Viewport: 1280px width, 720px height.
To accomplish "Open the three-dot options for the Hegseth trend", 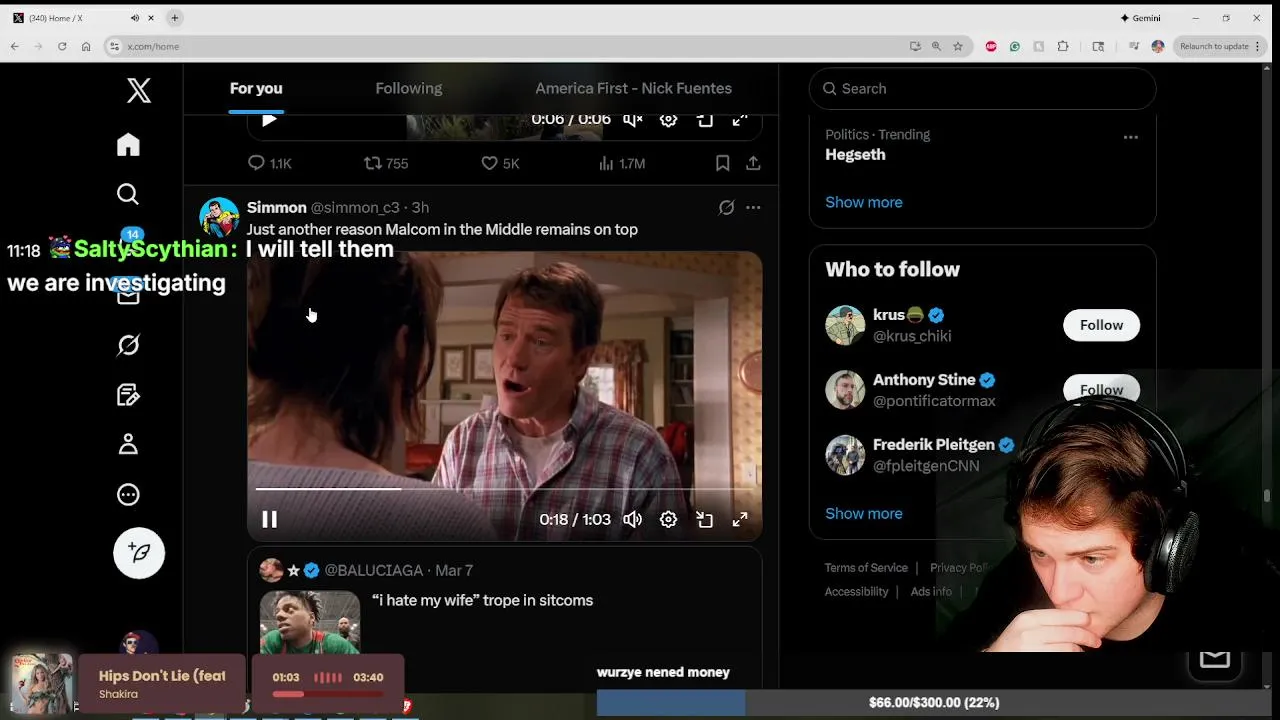I will pyautogui.click(x=1130, y=137).
